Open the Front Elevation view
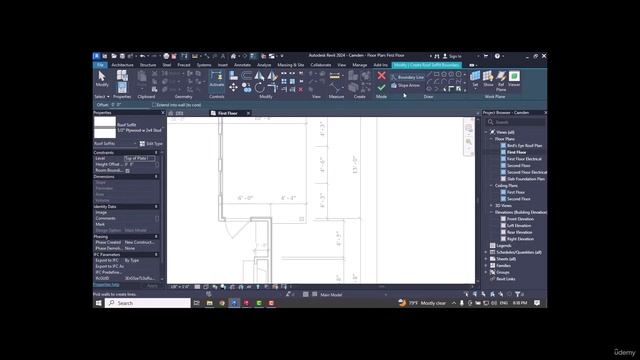640x360 pixels. [x=520, y=219]
